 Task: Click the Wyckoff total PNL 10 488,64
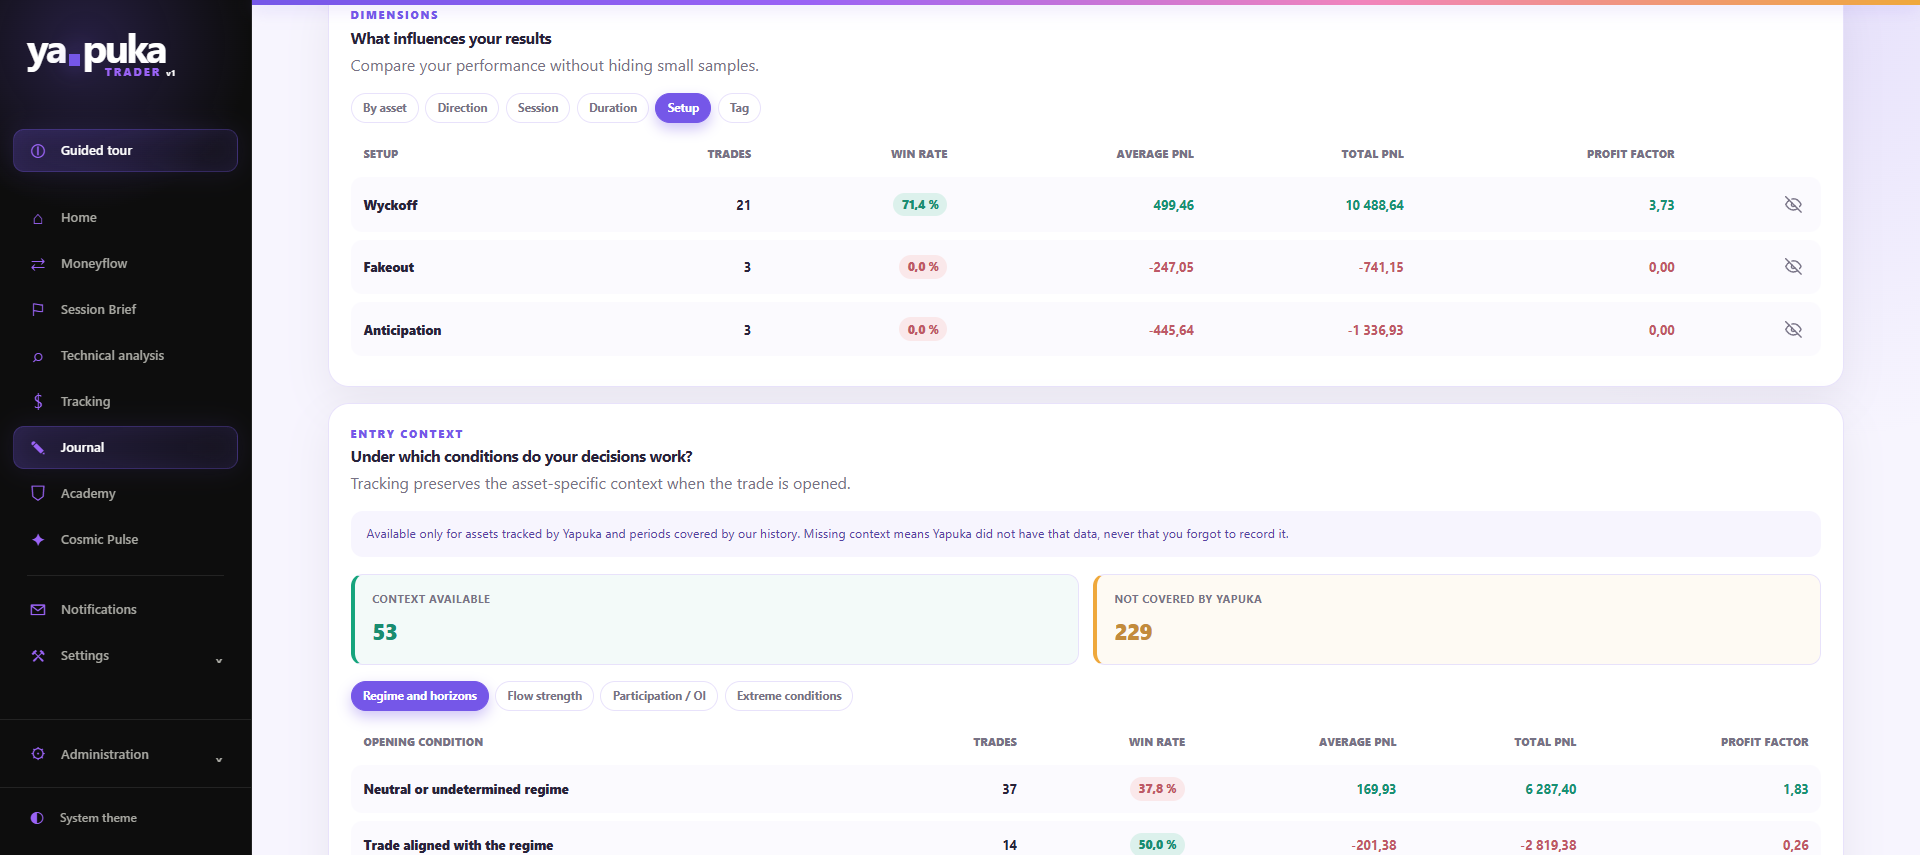[1374, 205]
